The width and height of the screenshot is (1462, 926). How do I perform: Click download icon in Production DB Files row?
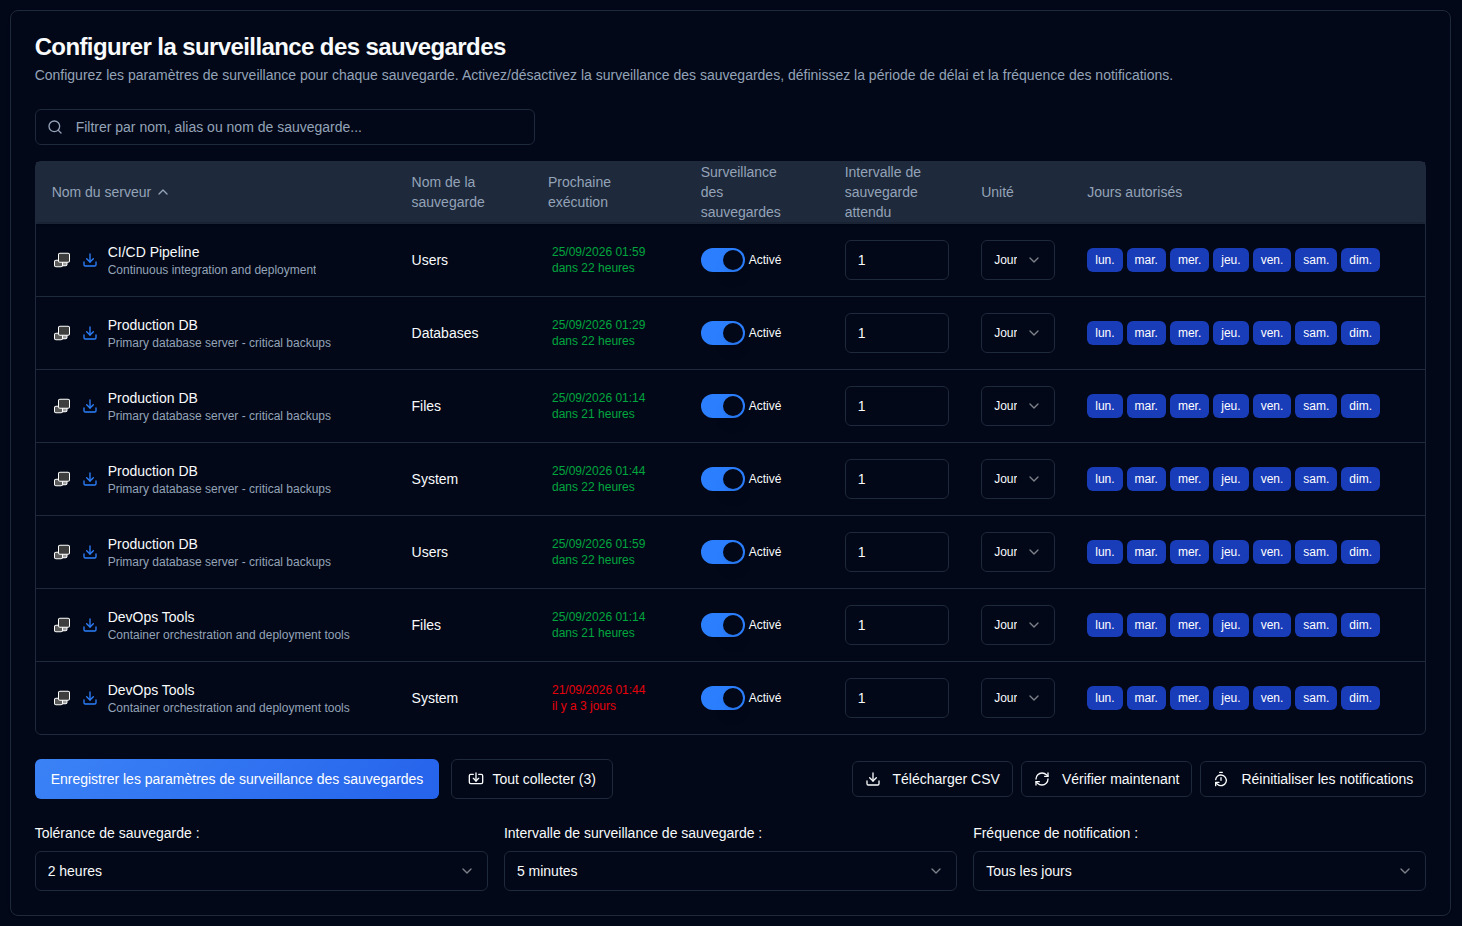pos(90,406)
